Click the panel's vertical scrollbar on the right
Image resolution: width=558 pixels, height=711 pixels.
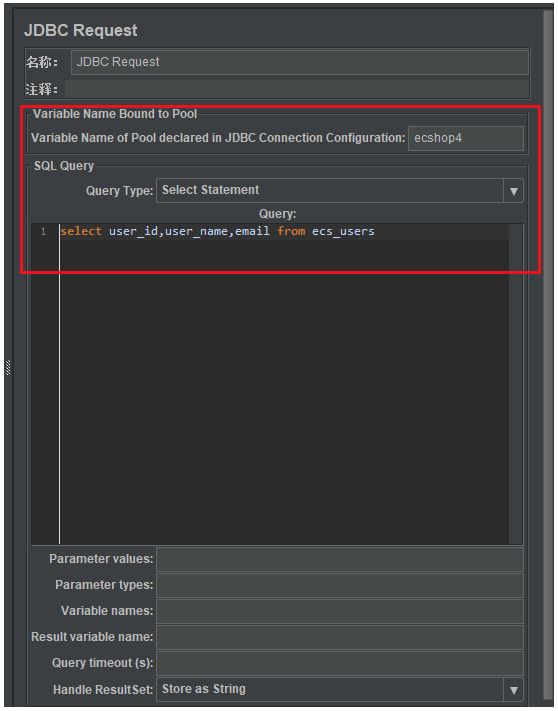[548, 354]
